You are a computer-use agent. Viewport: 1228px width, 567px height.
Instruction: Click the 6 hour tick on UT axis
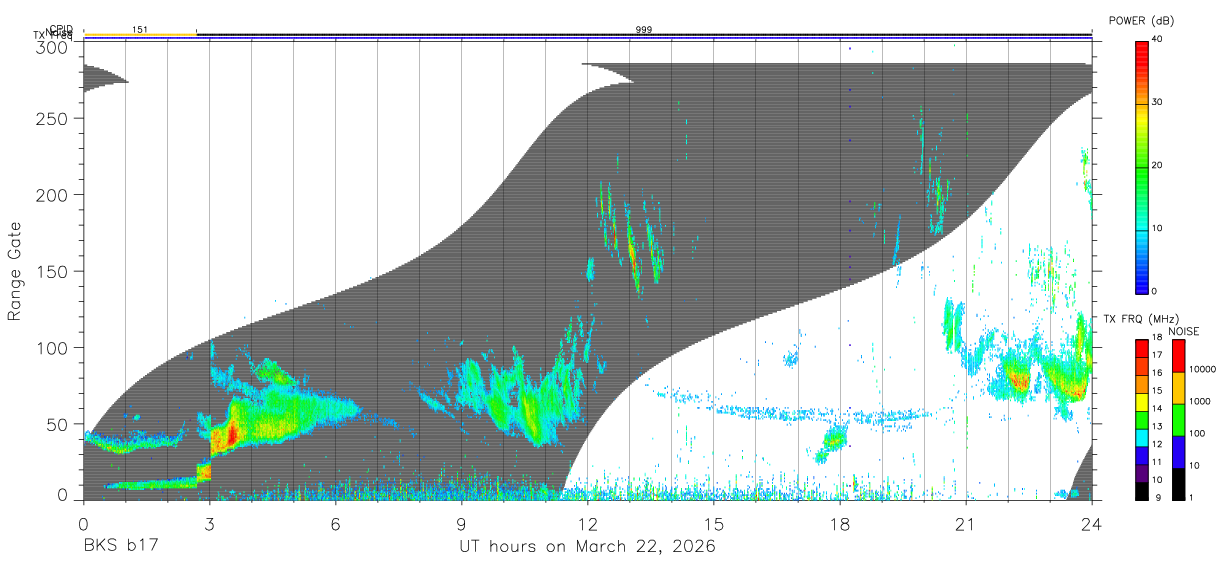335,524
